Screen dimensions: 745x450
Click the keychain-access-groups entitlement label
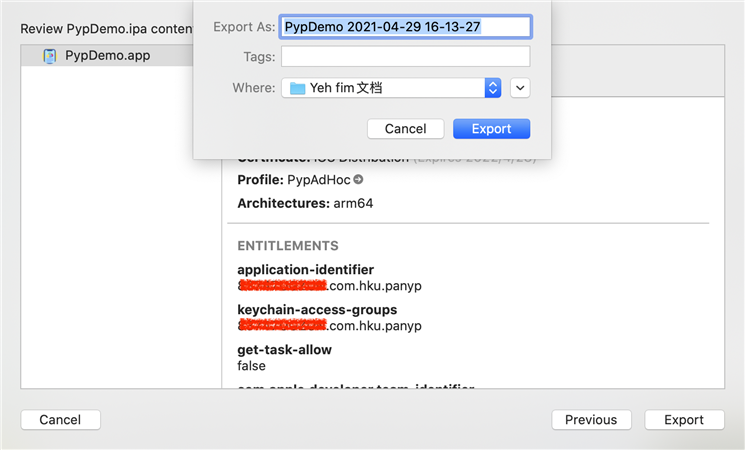[317, 309]
